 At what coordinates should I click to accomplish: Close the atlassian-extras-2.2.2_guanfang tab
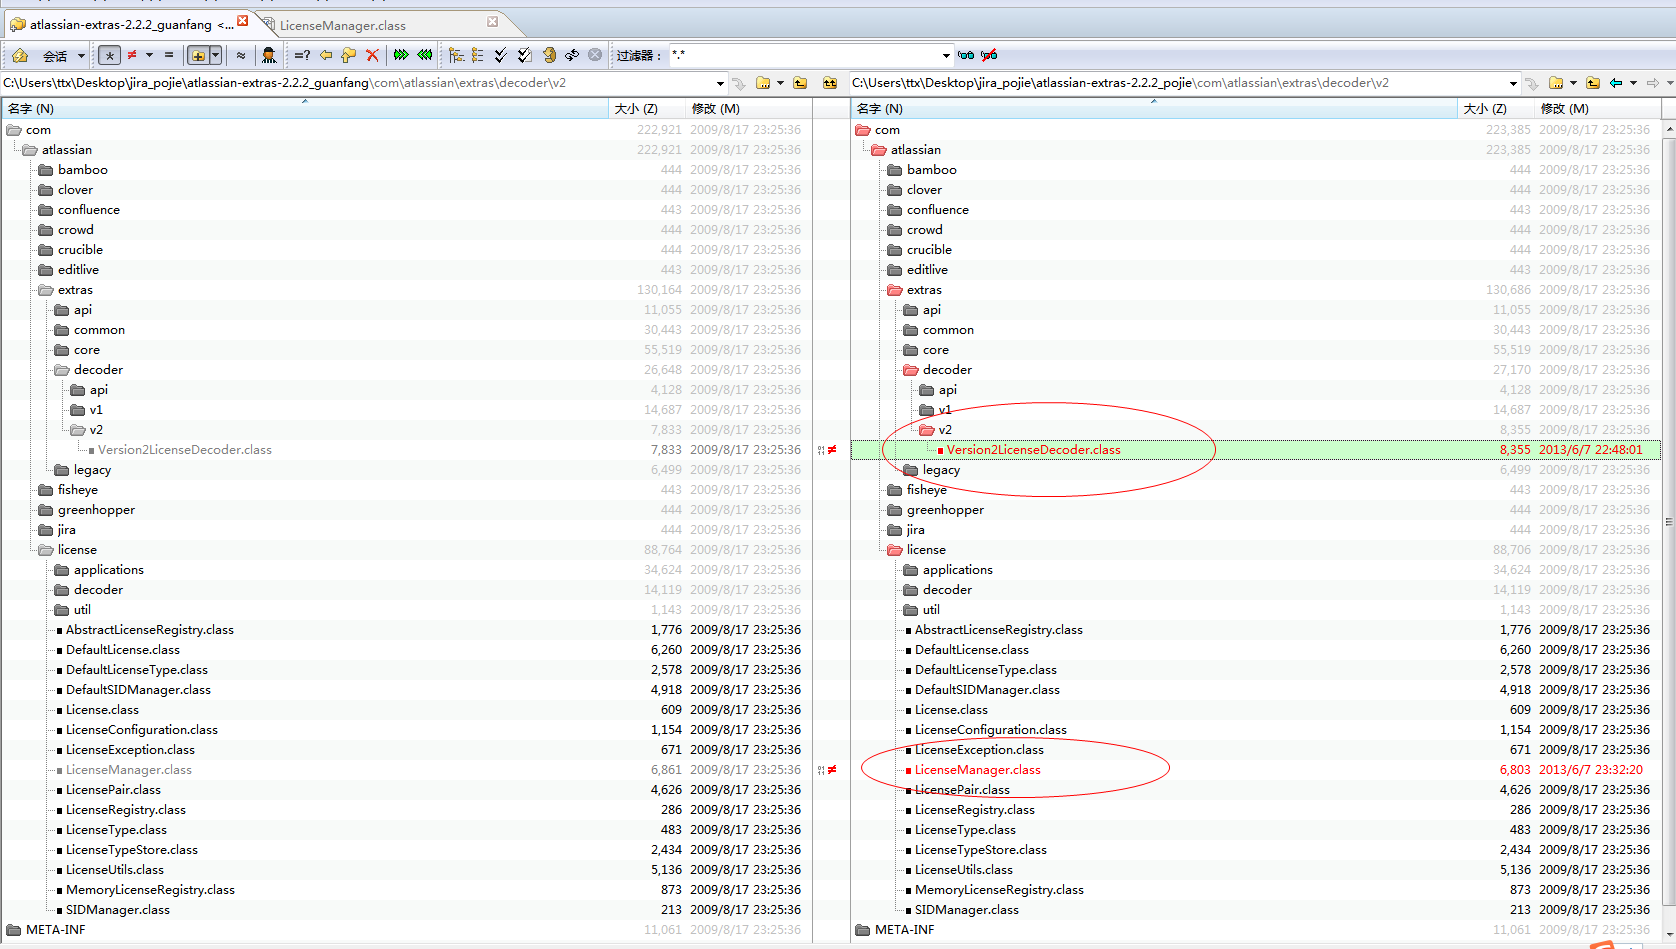point(242,20)
